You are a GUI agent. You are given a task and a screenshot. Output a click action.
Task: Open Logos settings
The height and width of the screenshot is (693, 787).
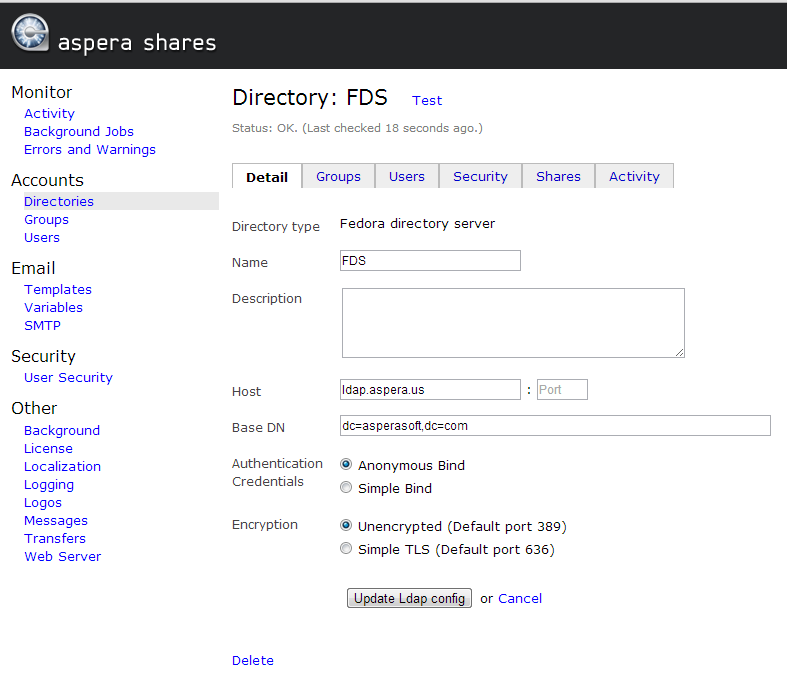(43, 503)
